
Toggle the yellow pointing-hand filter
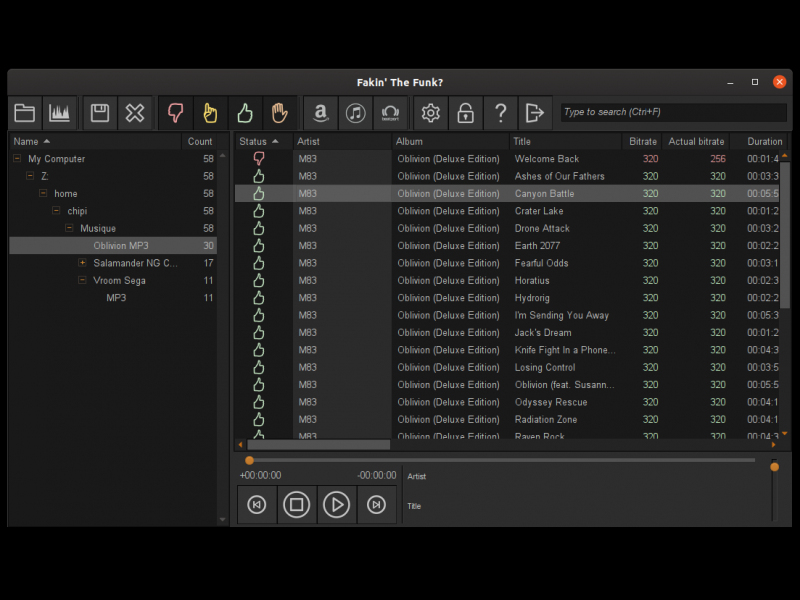[x=209, y=113]
